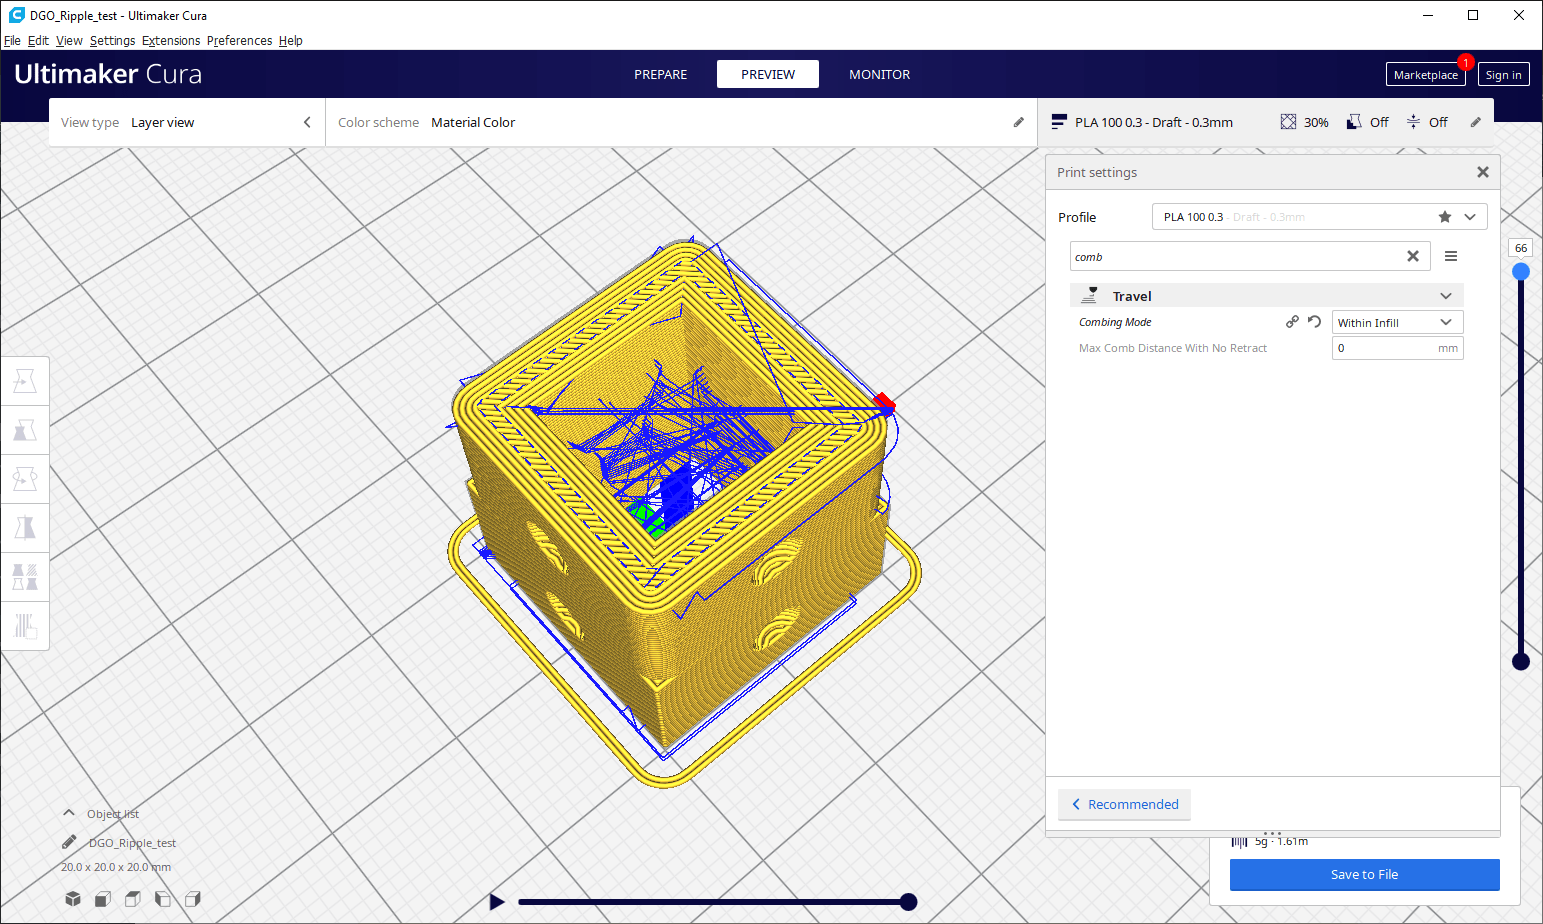Open the View menu

[x=69, y=41]
